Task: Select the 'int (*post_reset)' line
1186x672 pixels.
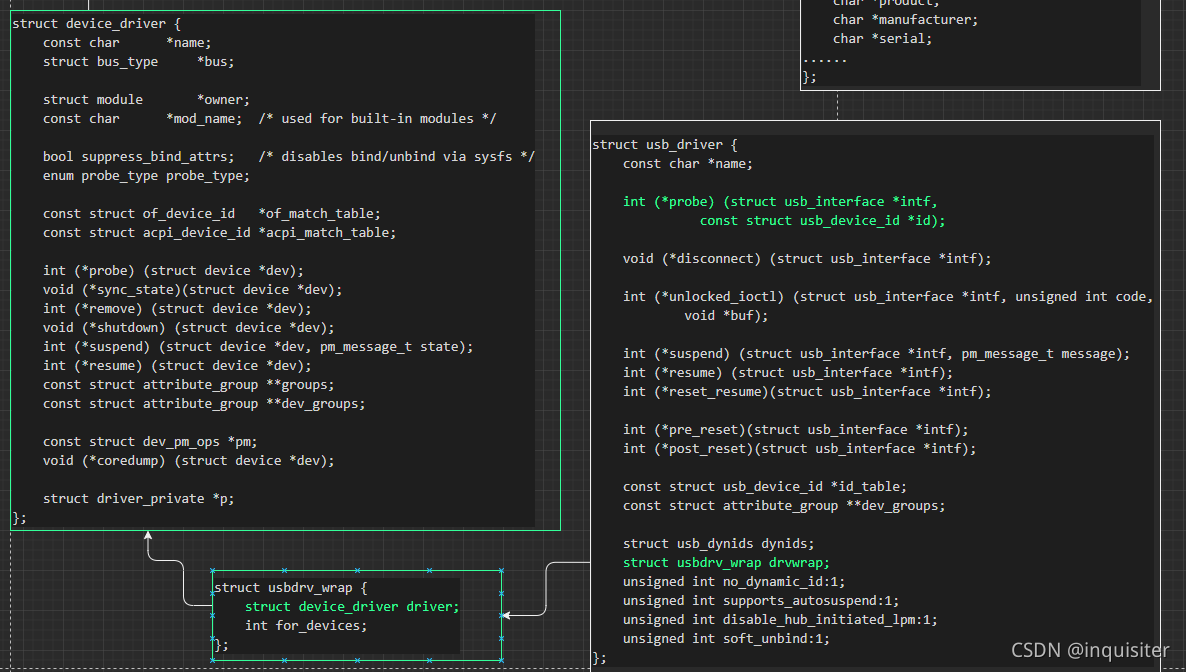Action: (799, 448)
